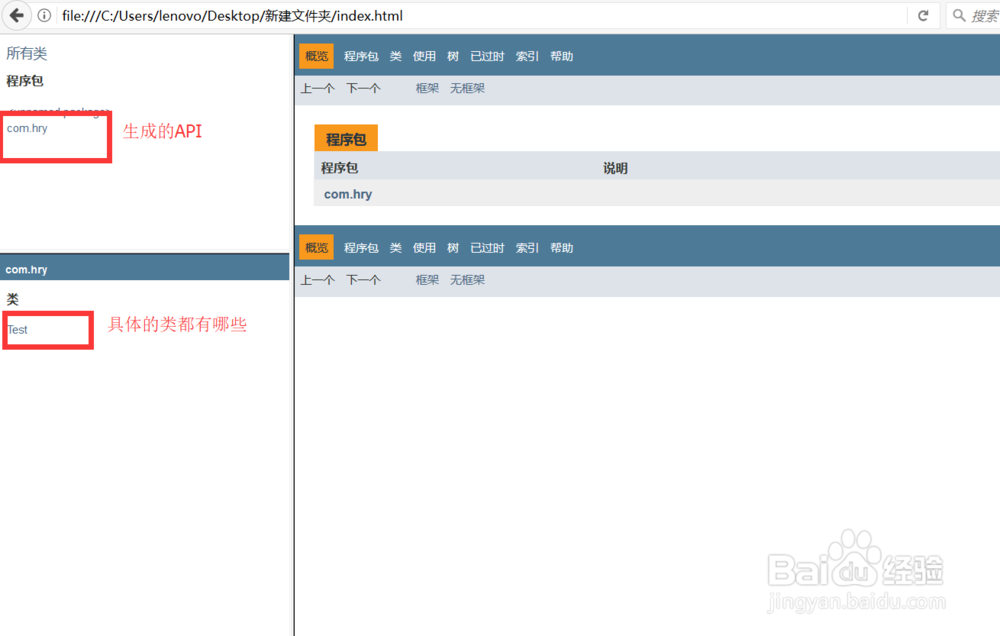Click top 无框架 link
Viewport: 1000px width, 636px height.
[x=467, y=88]
